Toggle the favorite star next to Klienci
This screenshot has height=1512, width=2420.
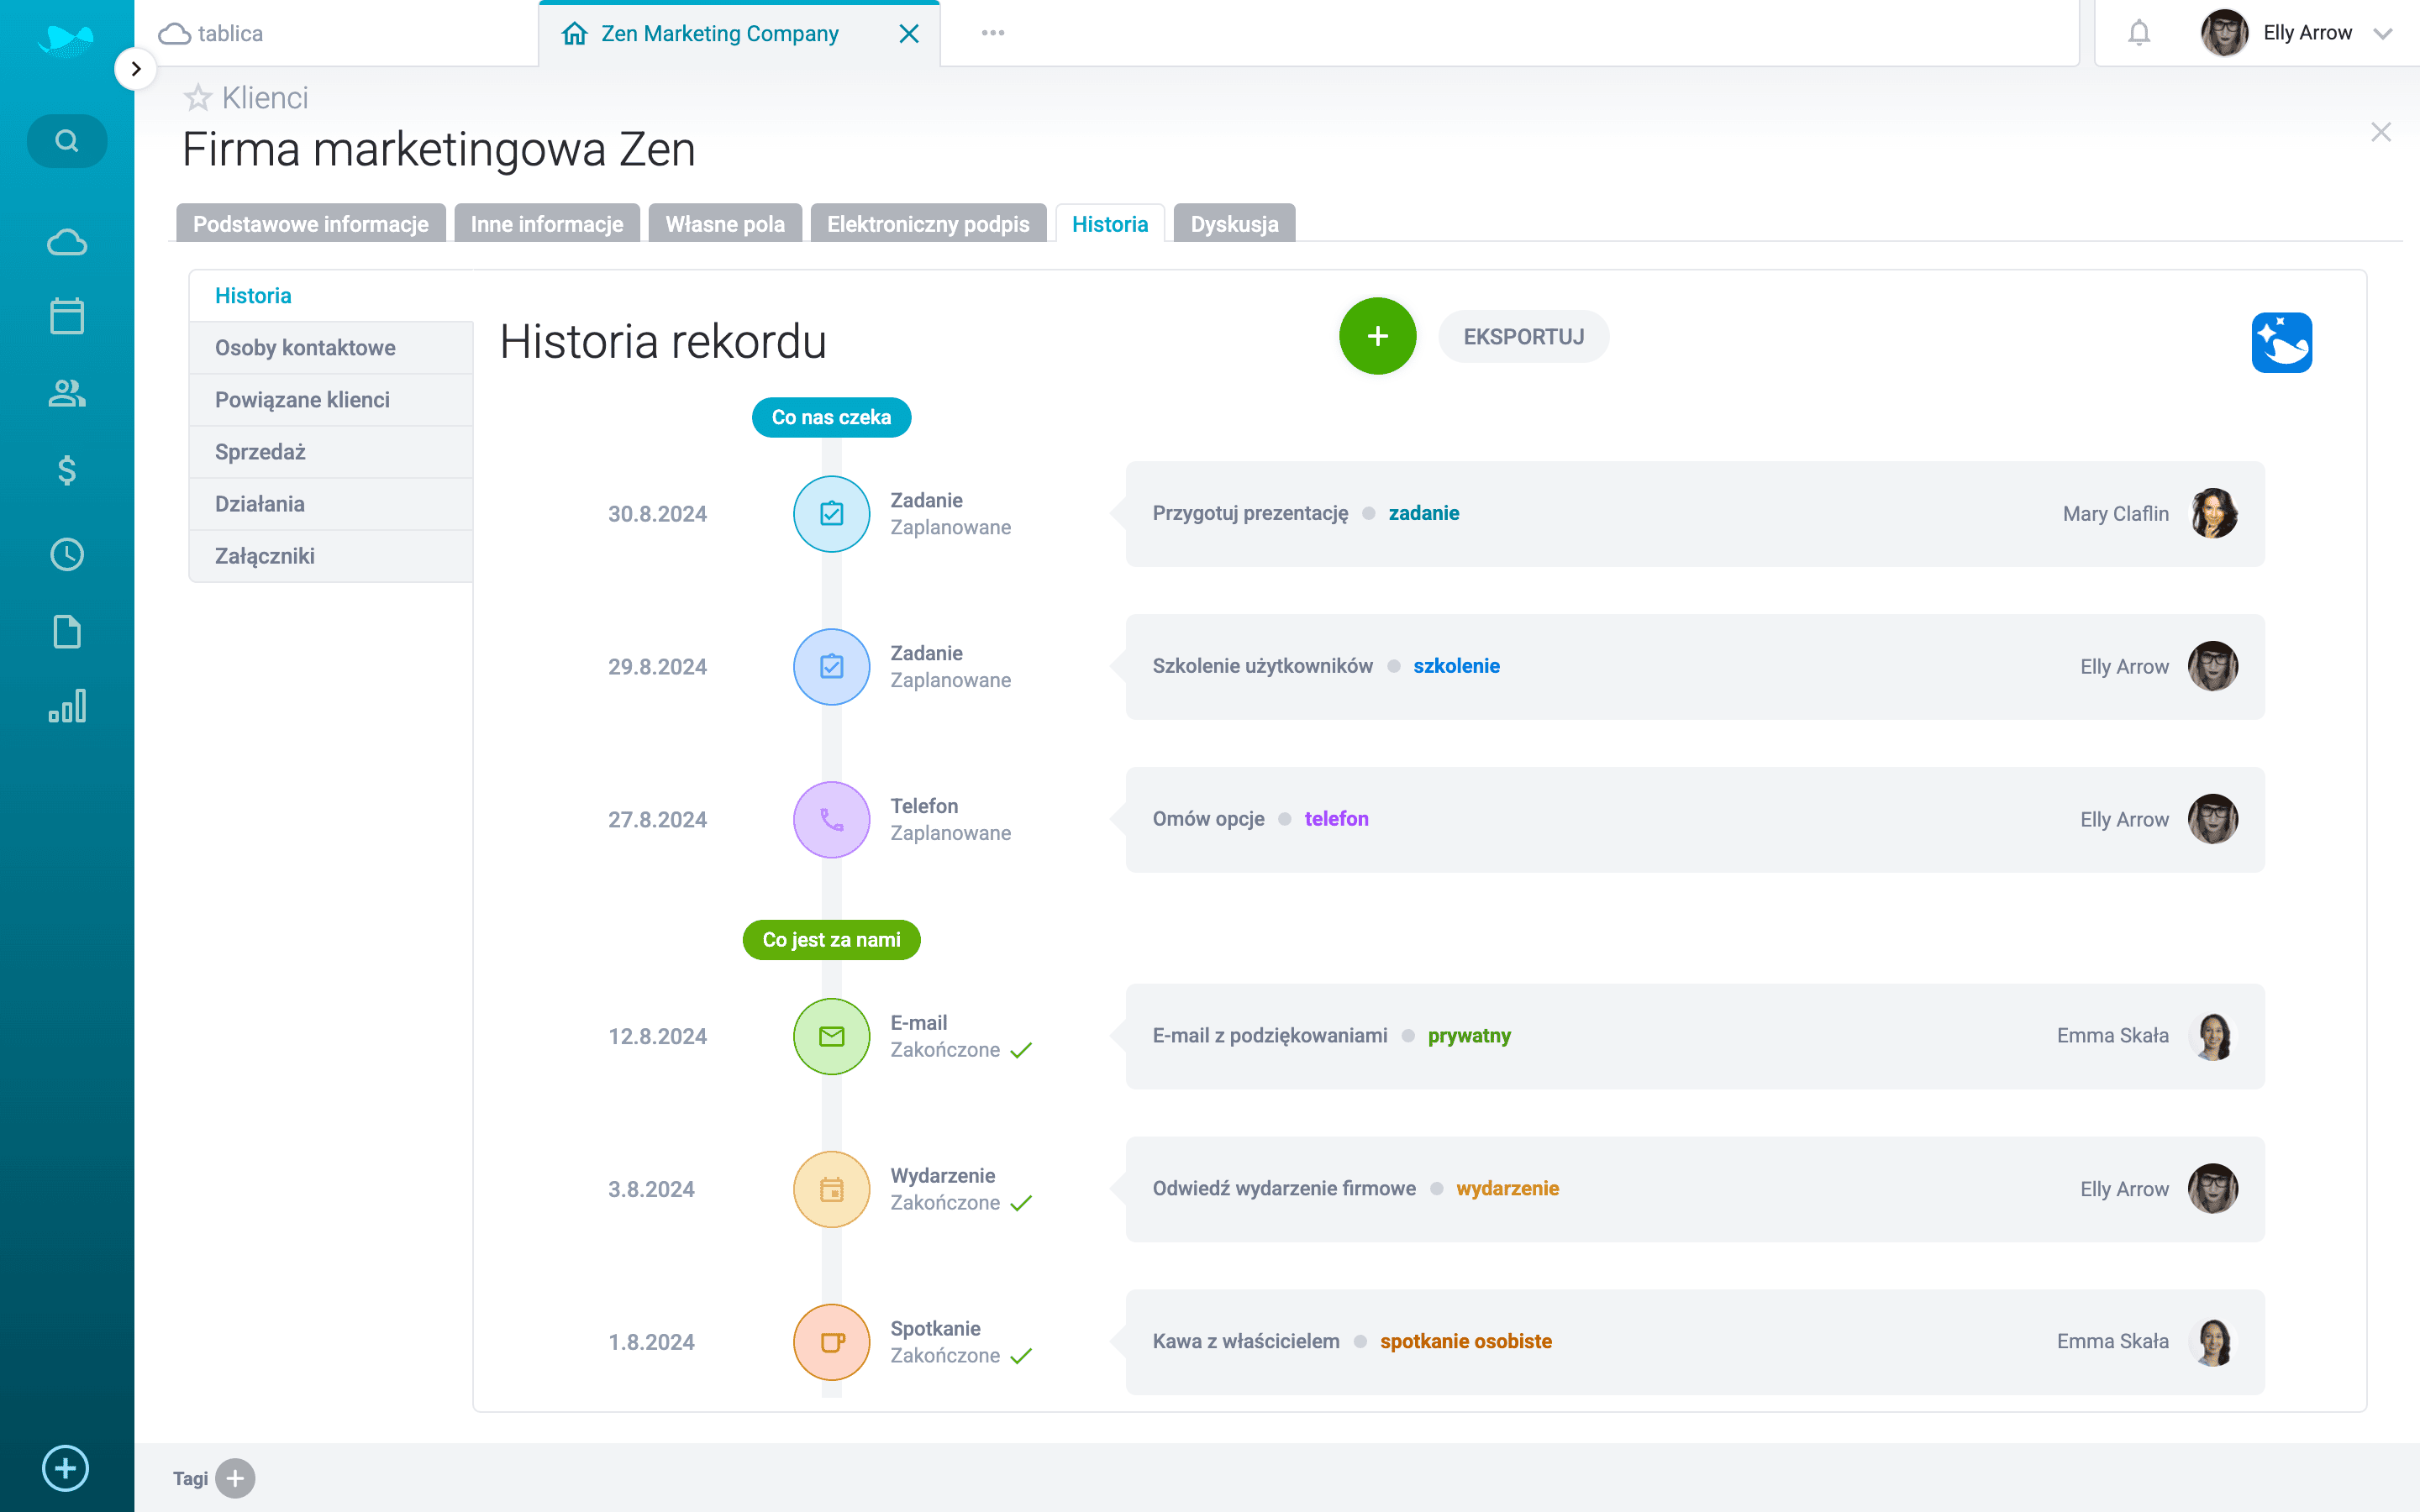coord(197,97)
